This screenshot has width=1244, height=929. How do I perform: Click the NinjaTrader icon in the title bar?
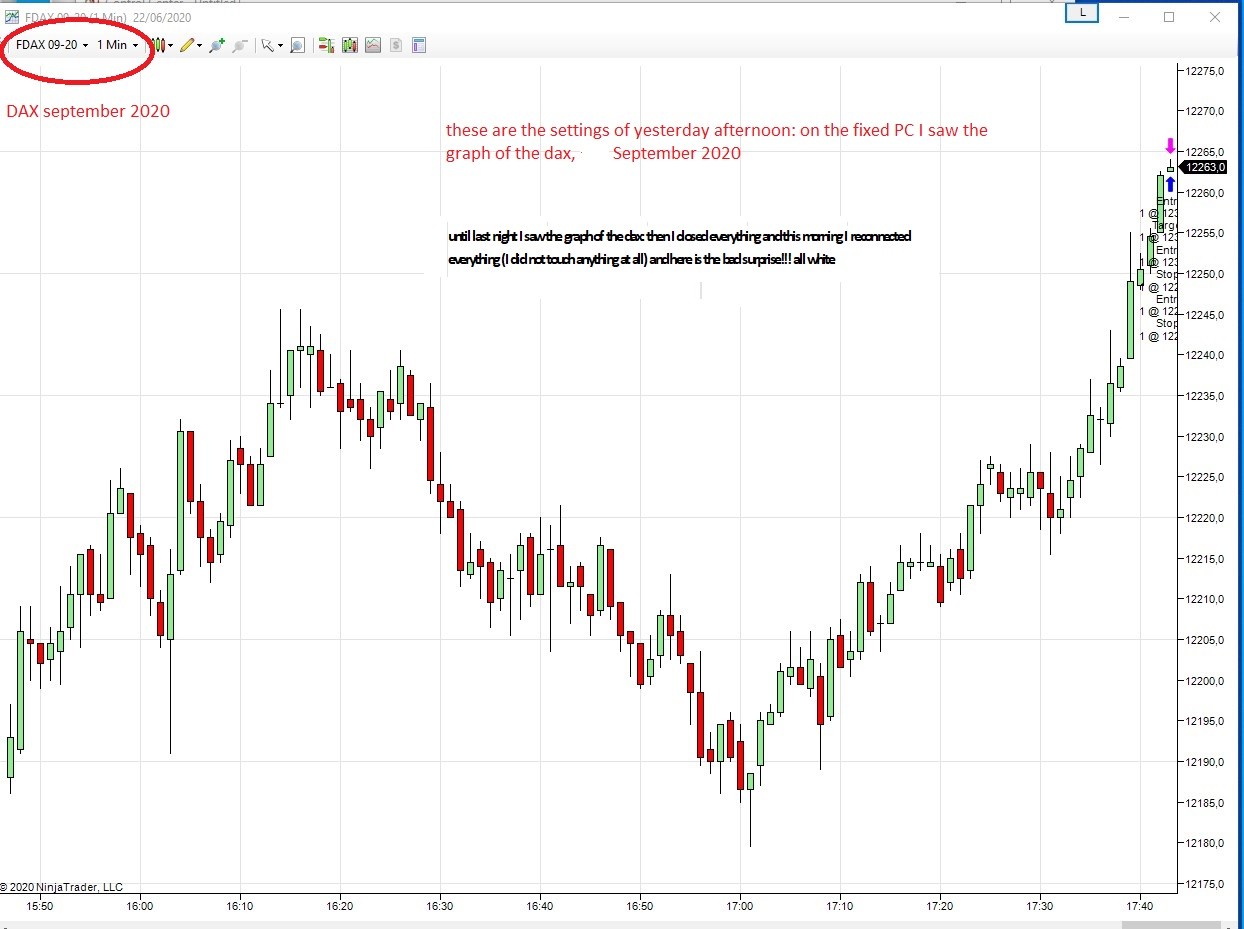(x=10, y=17)
